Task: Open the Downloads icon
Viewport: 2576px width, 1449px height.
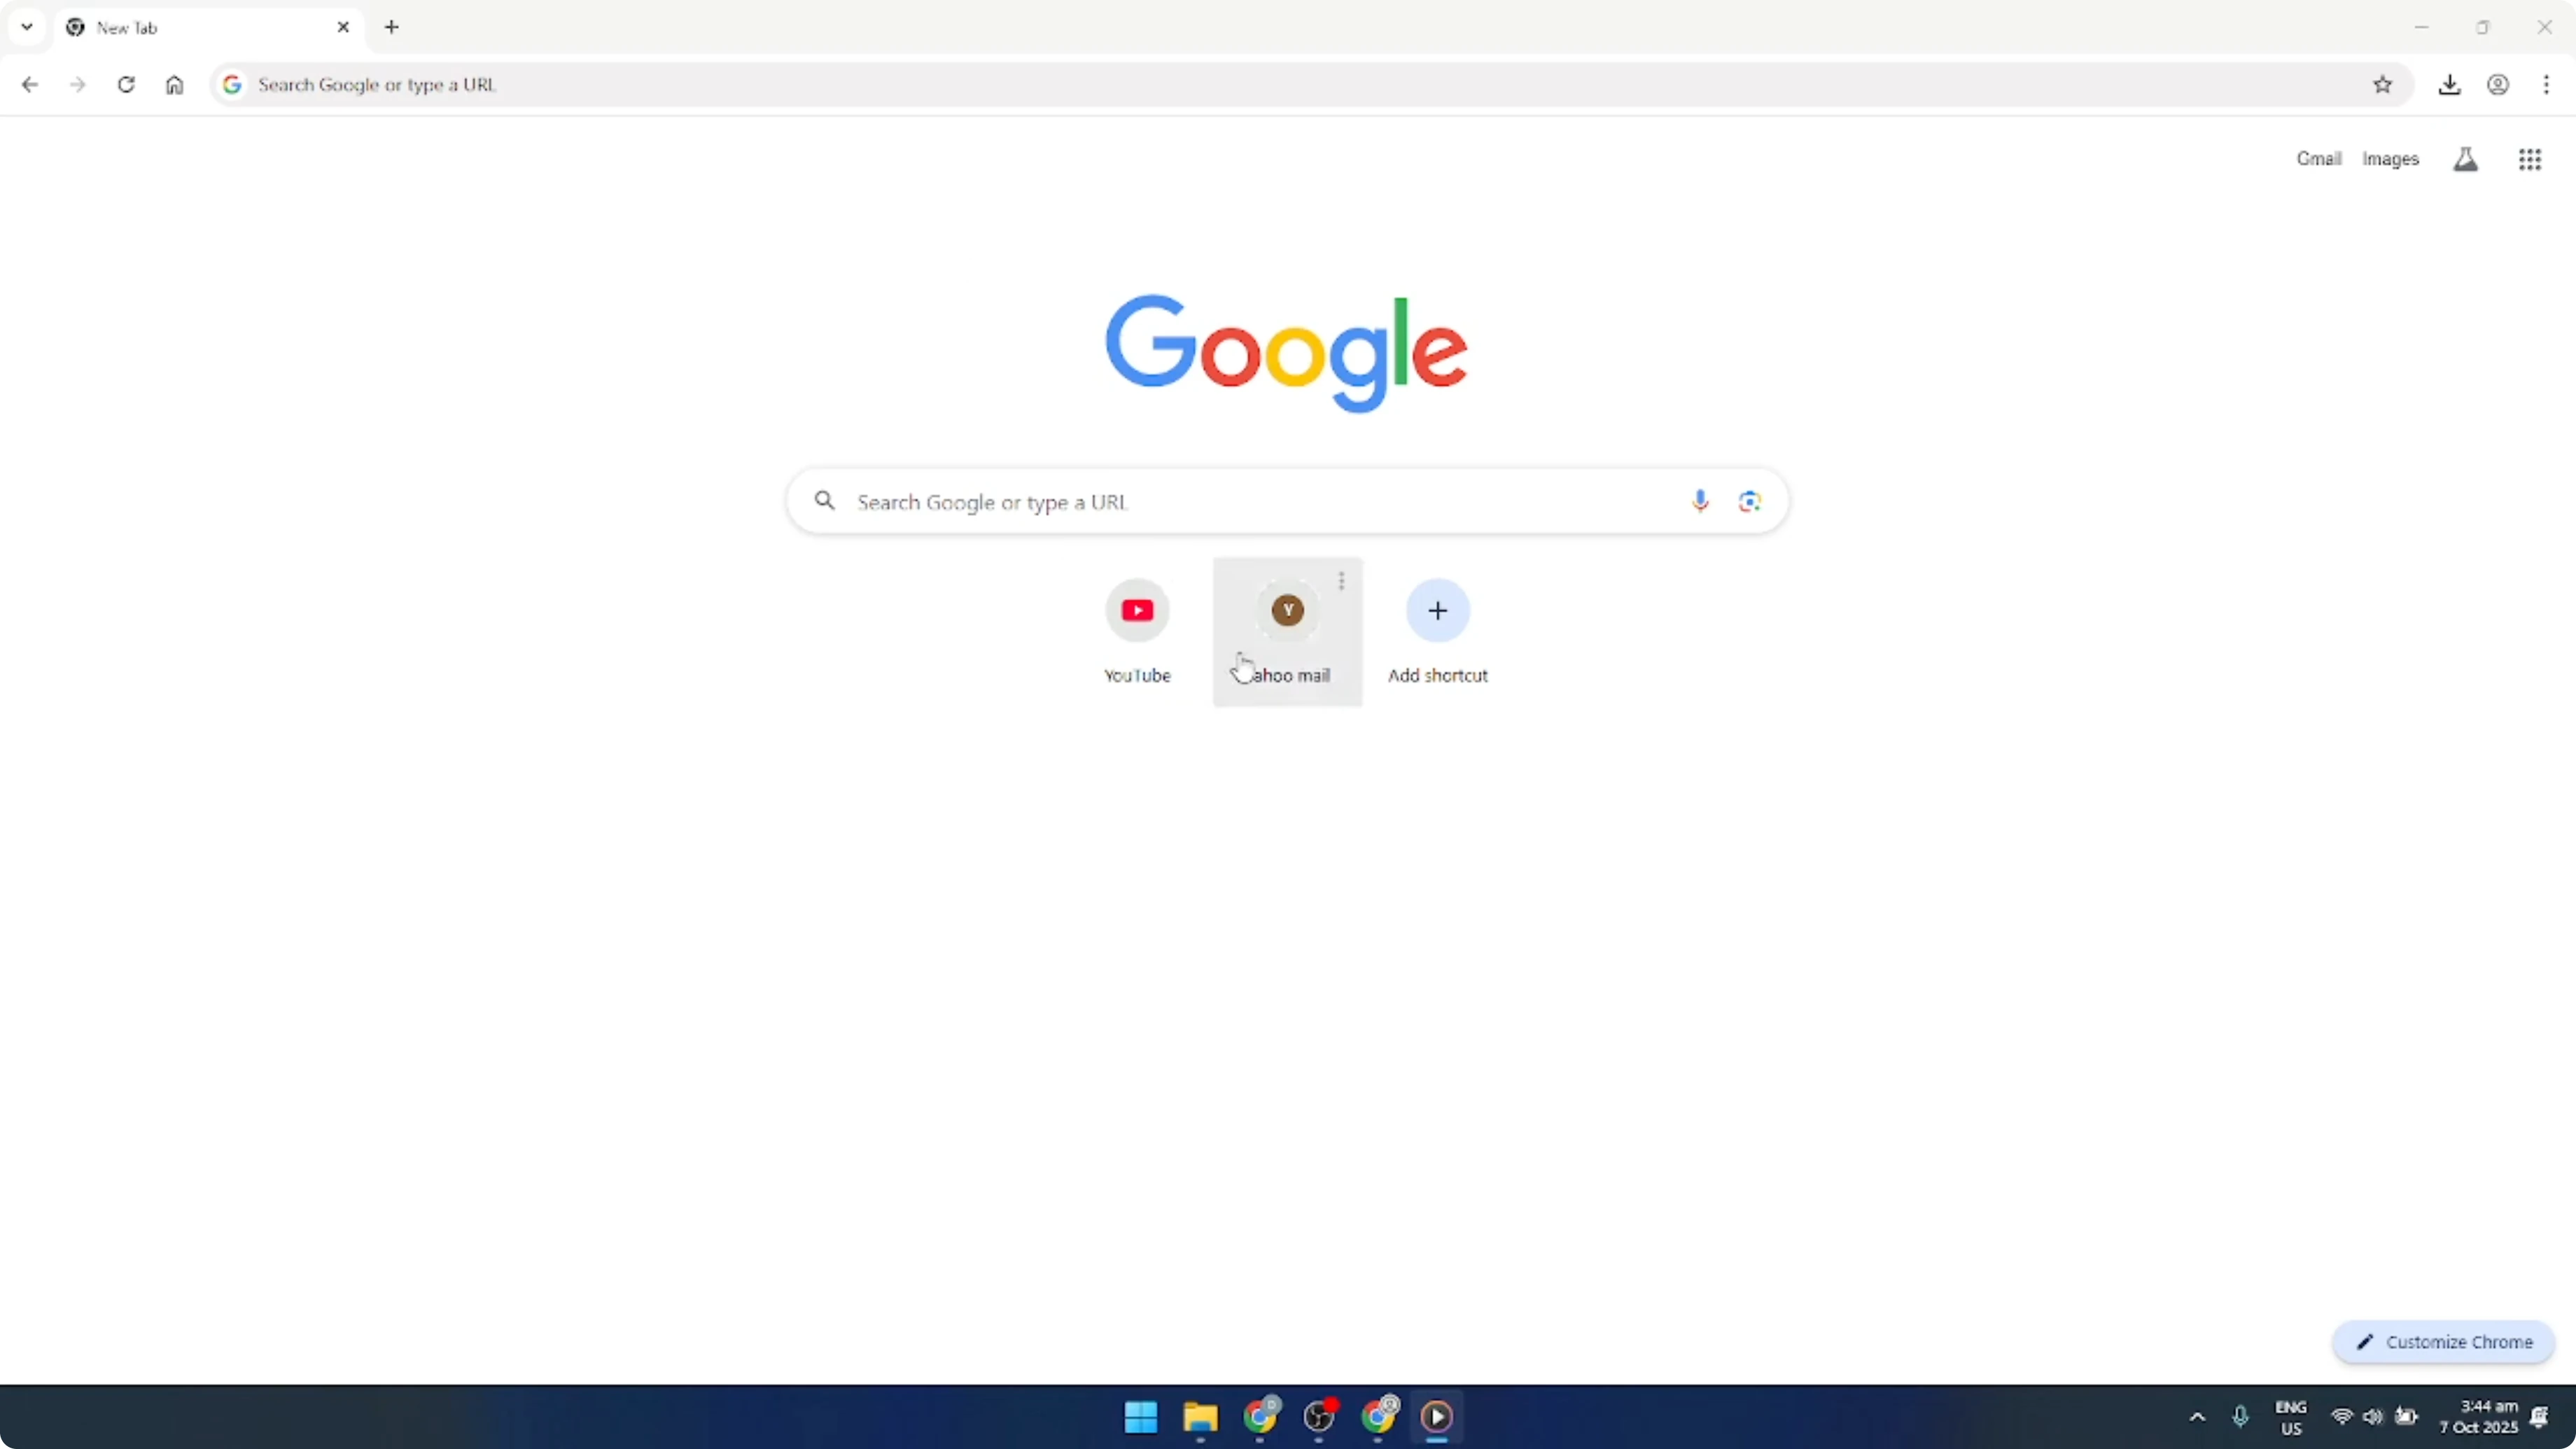Action: (2449, 85)
